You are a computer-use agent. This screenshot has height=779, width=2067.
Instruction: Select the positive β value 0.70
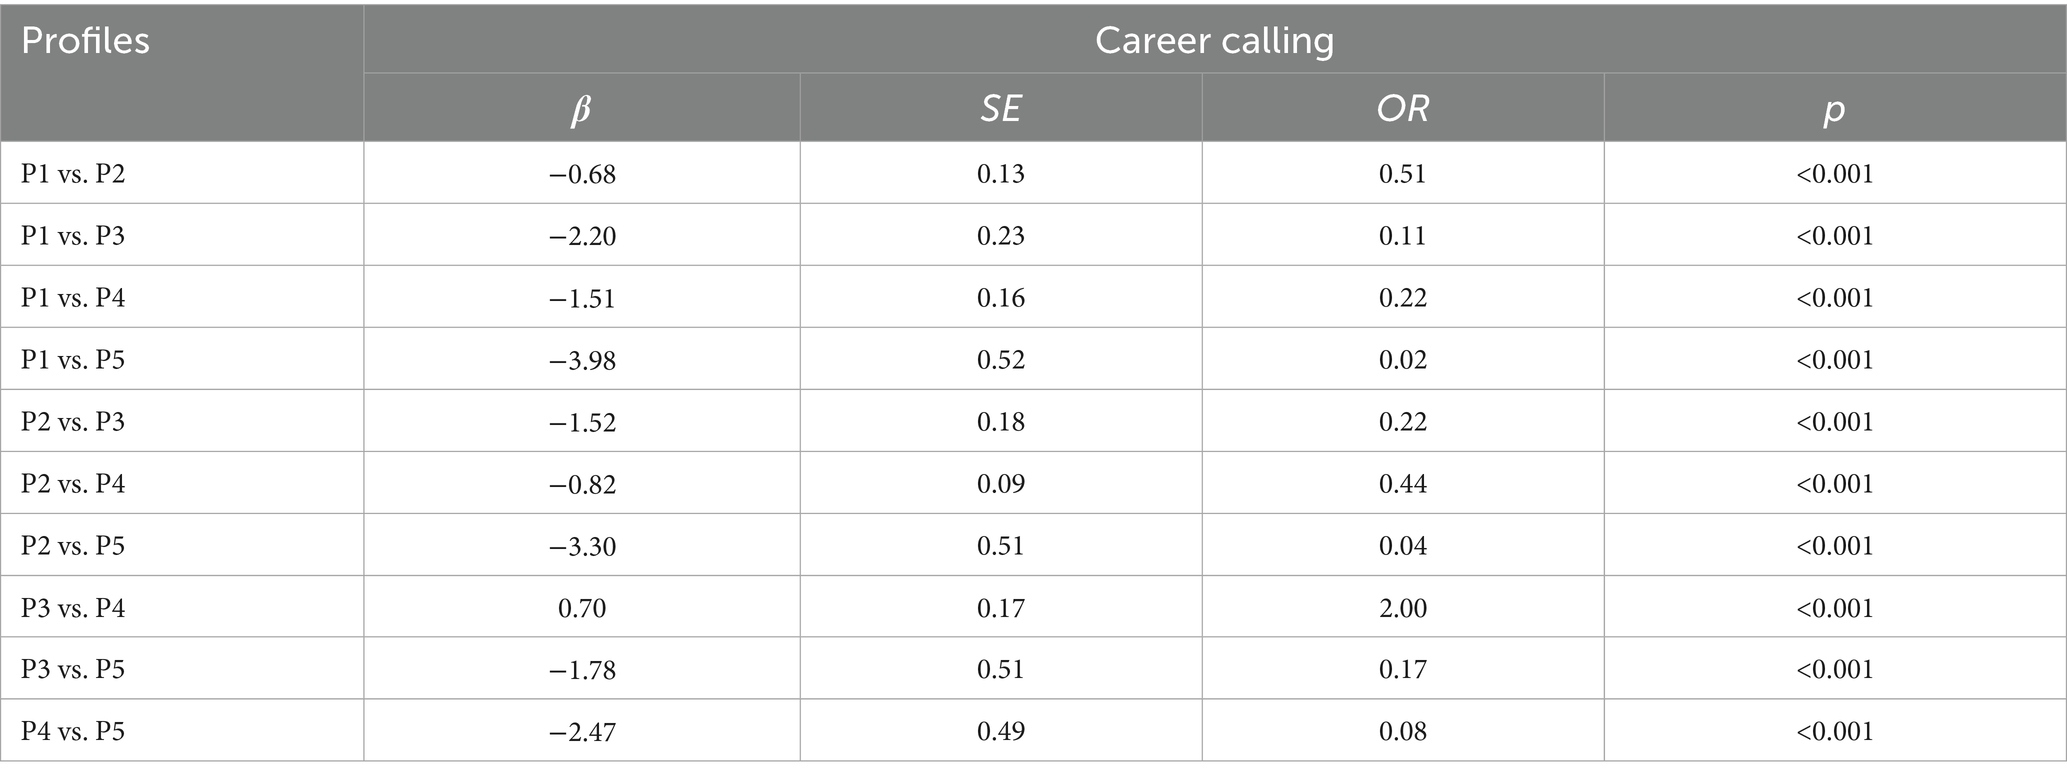(582, 608)
